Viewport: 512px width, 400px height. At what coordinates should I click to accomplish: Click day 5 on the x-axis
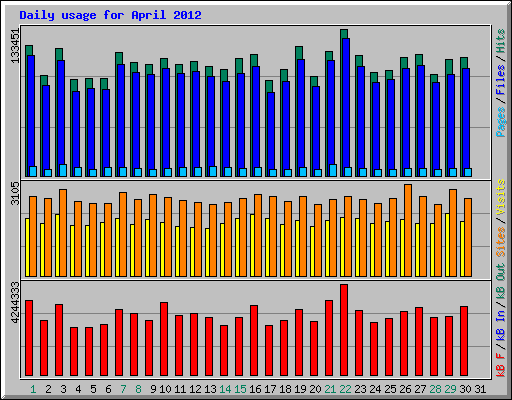[93, 389]
